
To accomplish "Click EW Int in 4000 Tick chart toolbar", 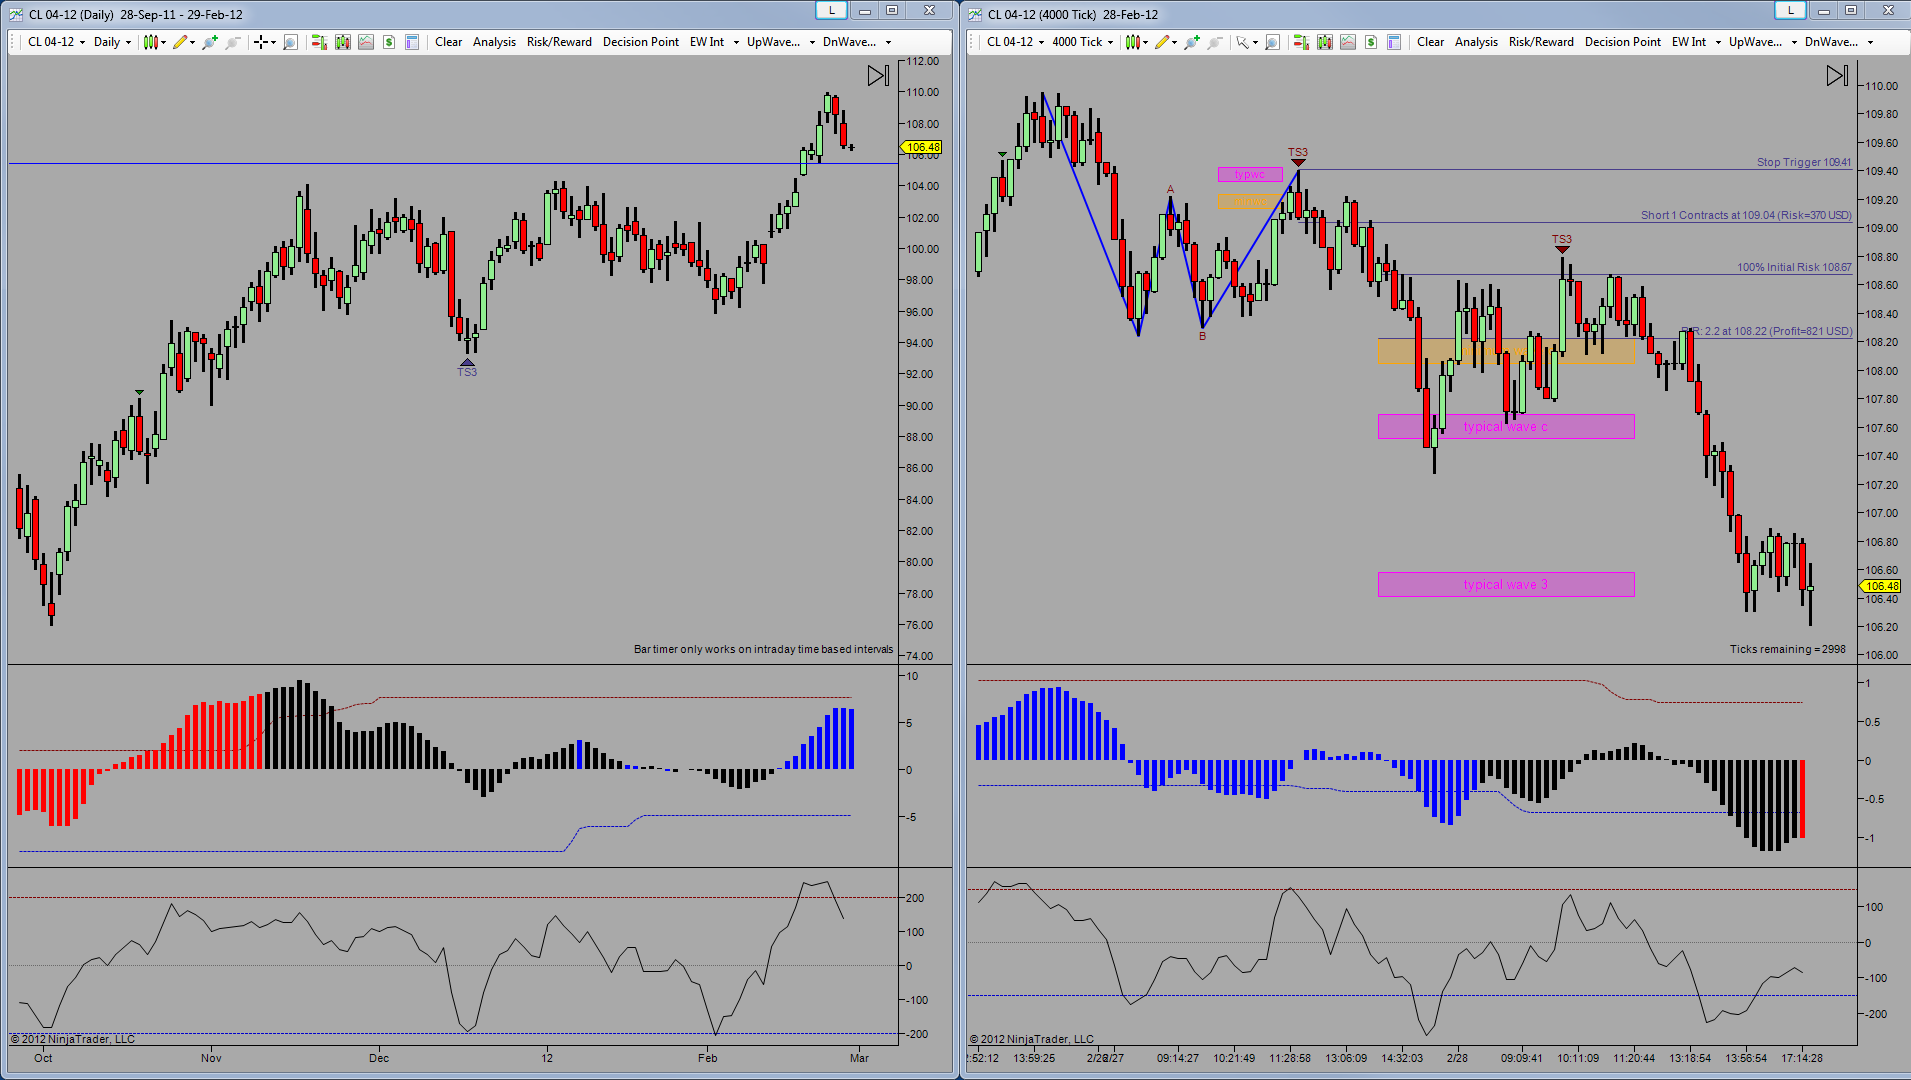I will pyautogui.click(x=1689, y=42).
